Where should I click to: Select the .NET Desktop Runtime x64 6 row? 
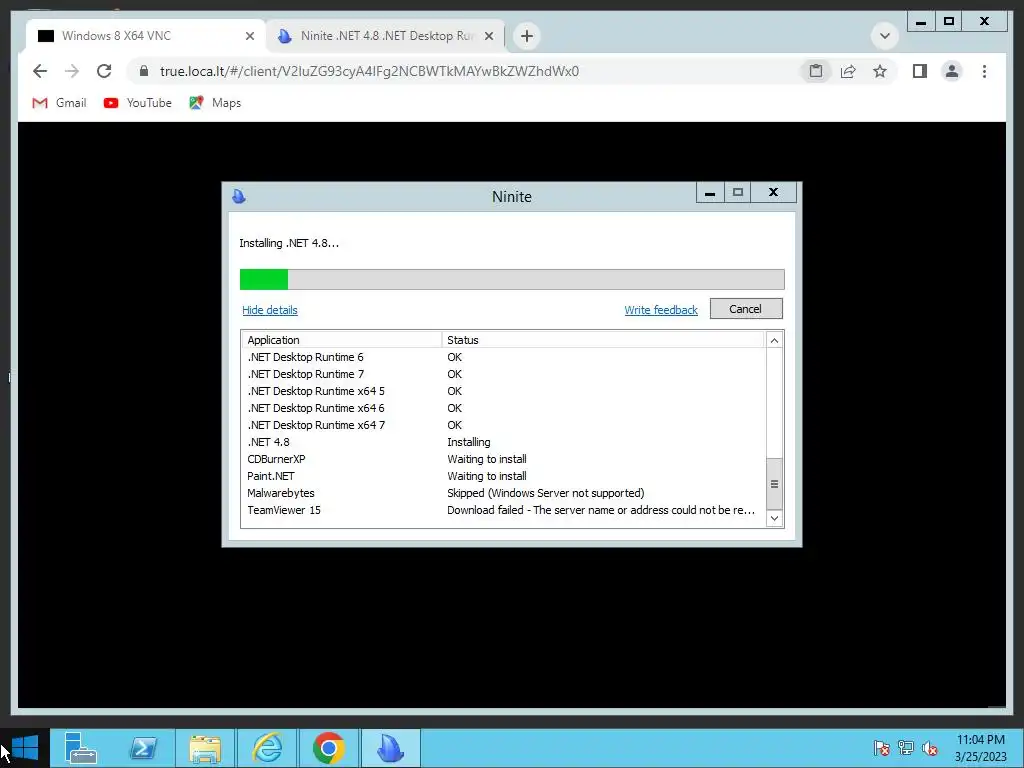click(503, 408)
